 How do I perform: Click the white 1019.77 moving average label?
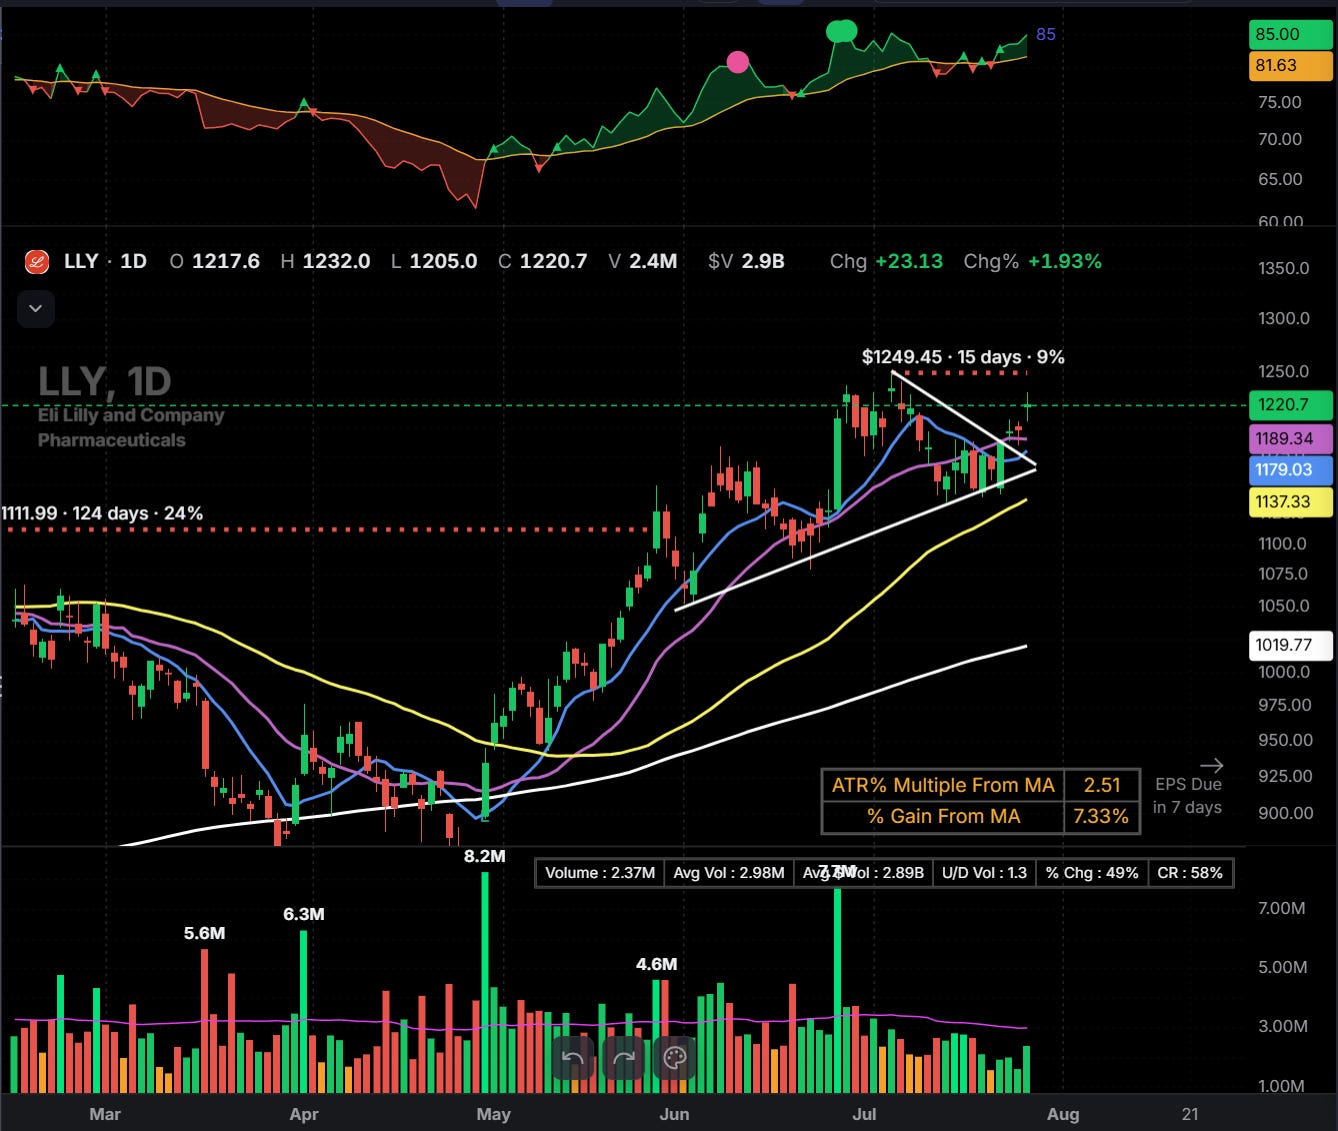coord(1289,645)
